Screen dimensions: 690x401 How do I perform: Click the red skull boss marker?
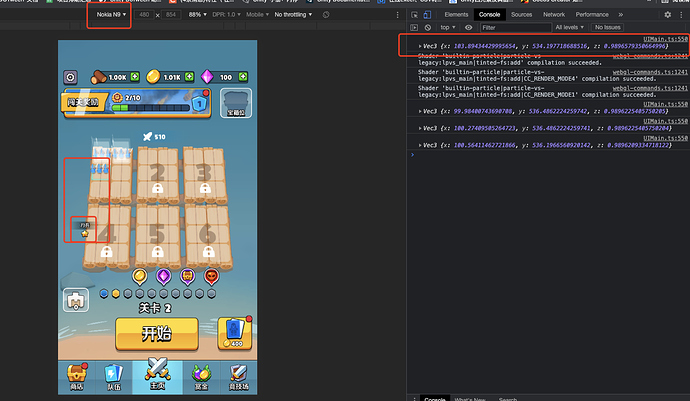(x=212, y=276)
